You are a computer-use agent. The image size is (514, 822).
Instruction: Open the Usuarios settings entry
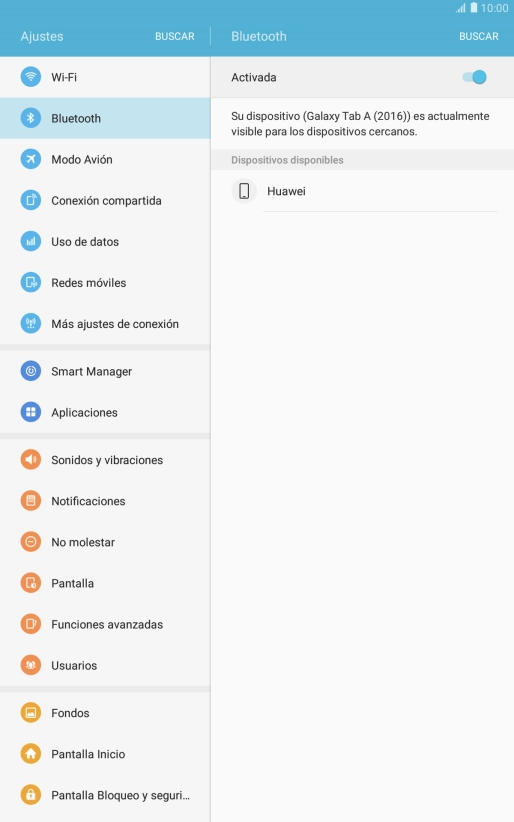coord(105,665)
